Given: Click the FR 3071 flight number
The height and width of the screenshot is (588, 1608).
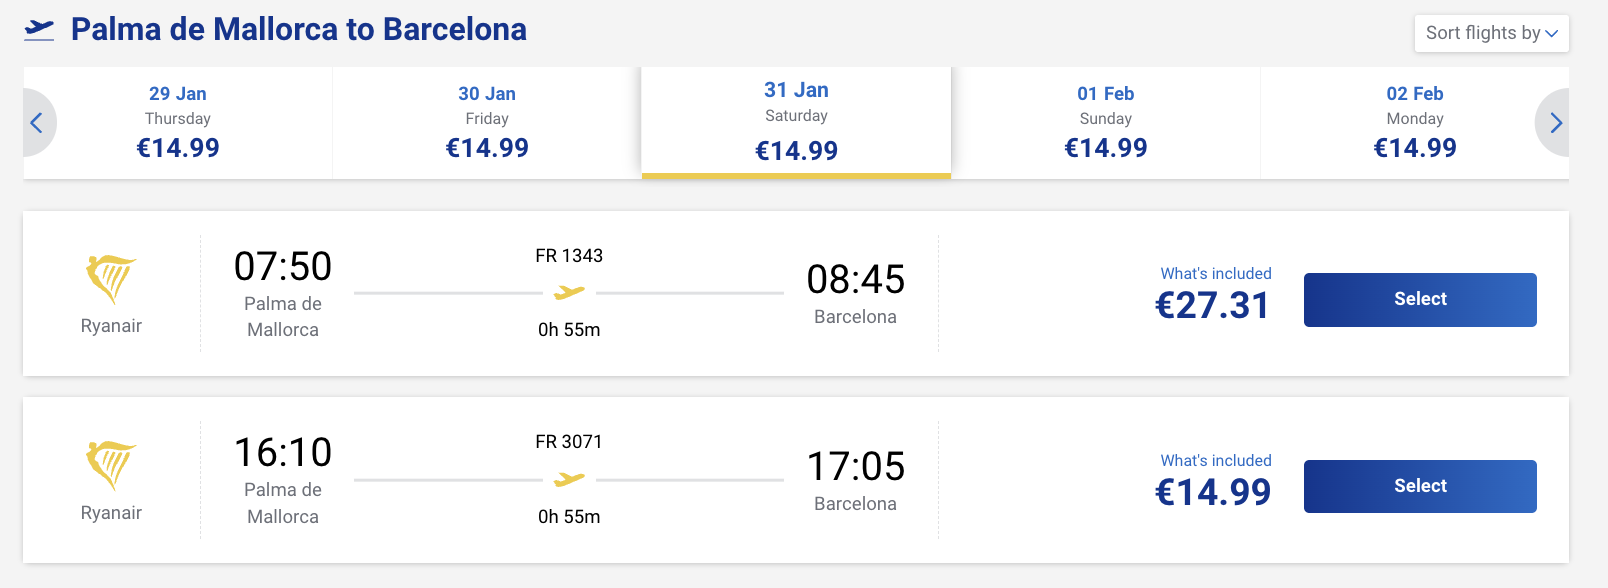Looking at the screenshot, I should [569, 442].
